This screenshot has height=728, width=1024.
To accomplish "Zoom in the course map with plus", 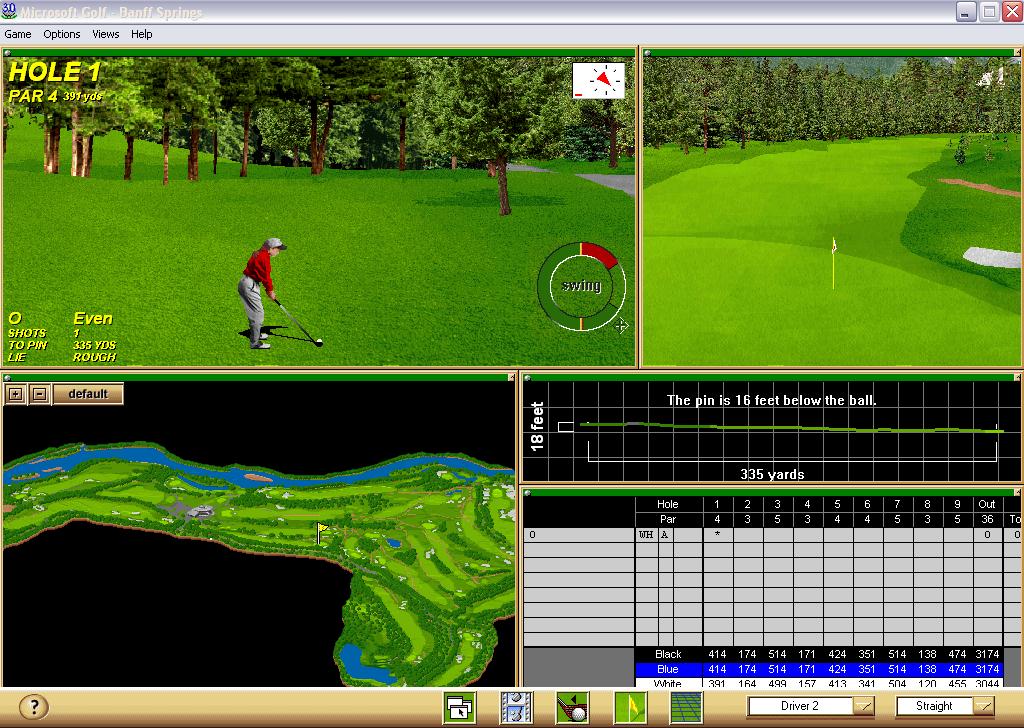I will pos(16,394).
